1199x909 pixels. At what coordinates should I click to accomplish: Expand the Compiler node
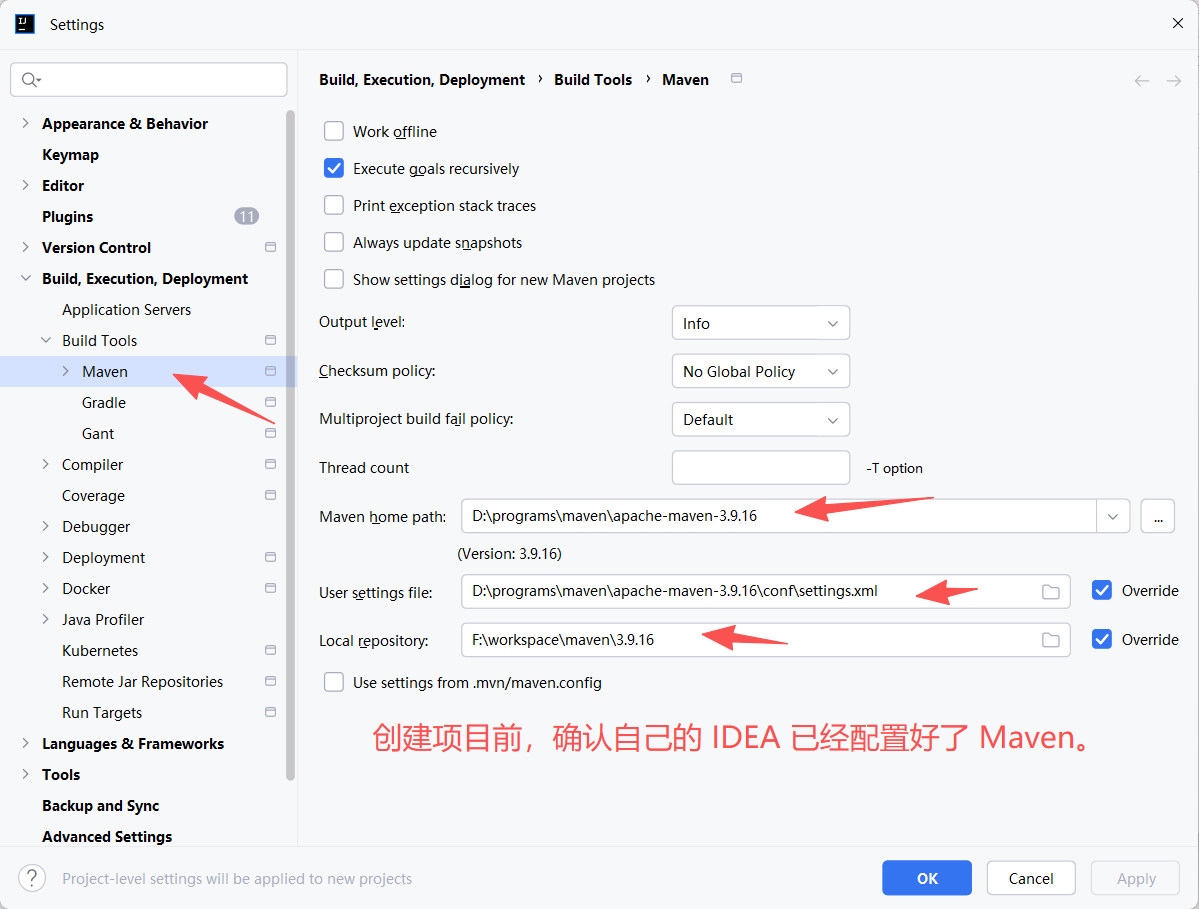[x=46, y=464]
